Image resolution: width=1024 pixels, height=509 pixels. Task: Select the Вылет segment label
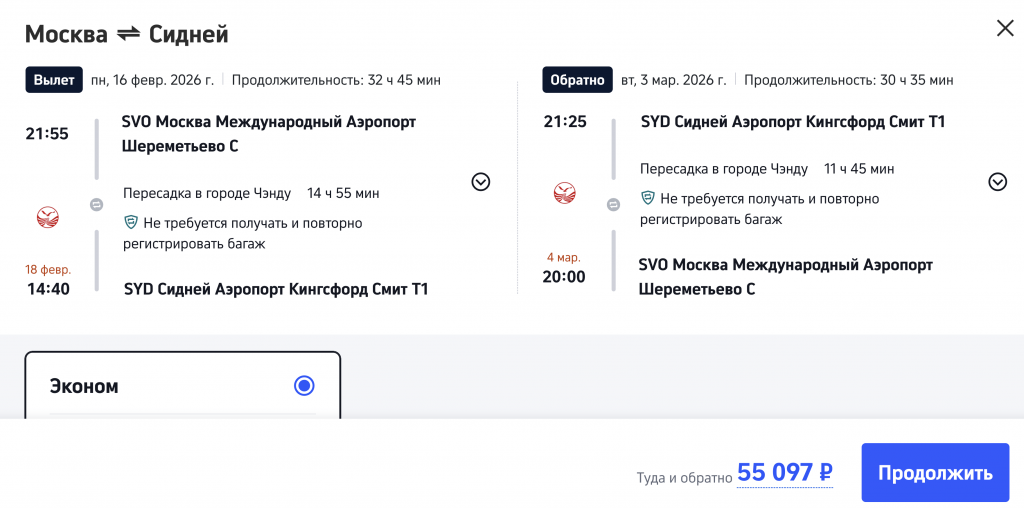pos(54,80)
